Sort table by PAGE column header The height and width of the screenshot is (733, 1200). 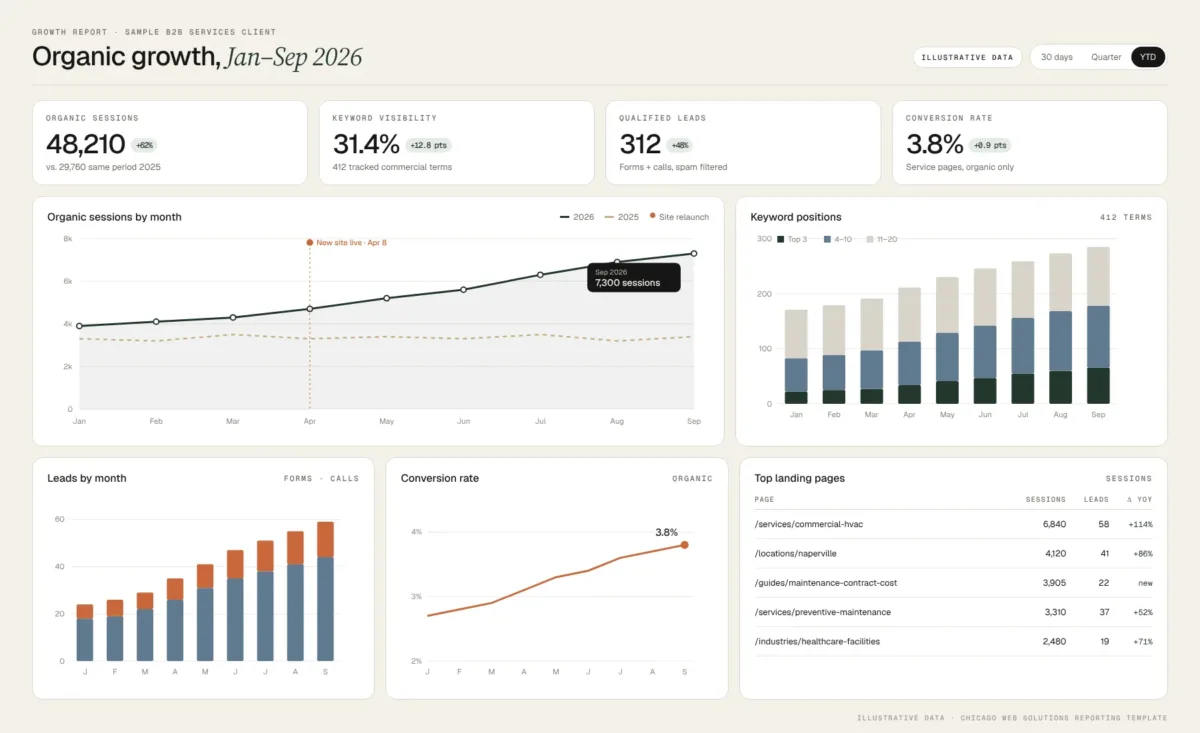tap(764, 499)
